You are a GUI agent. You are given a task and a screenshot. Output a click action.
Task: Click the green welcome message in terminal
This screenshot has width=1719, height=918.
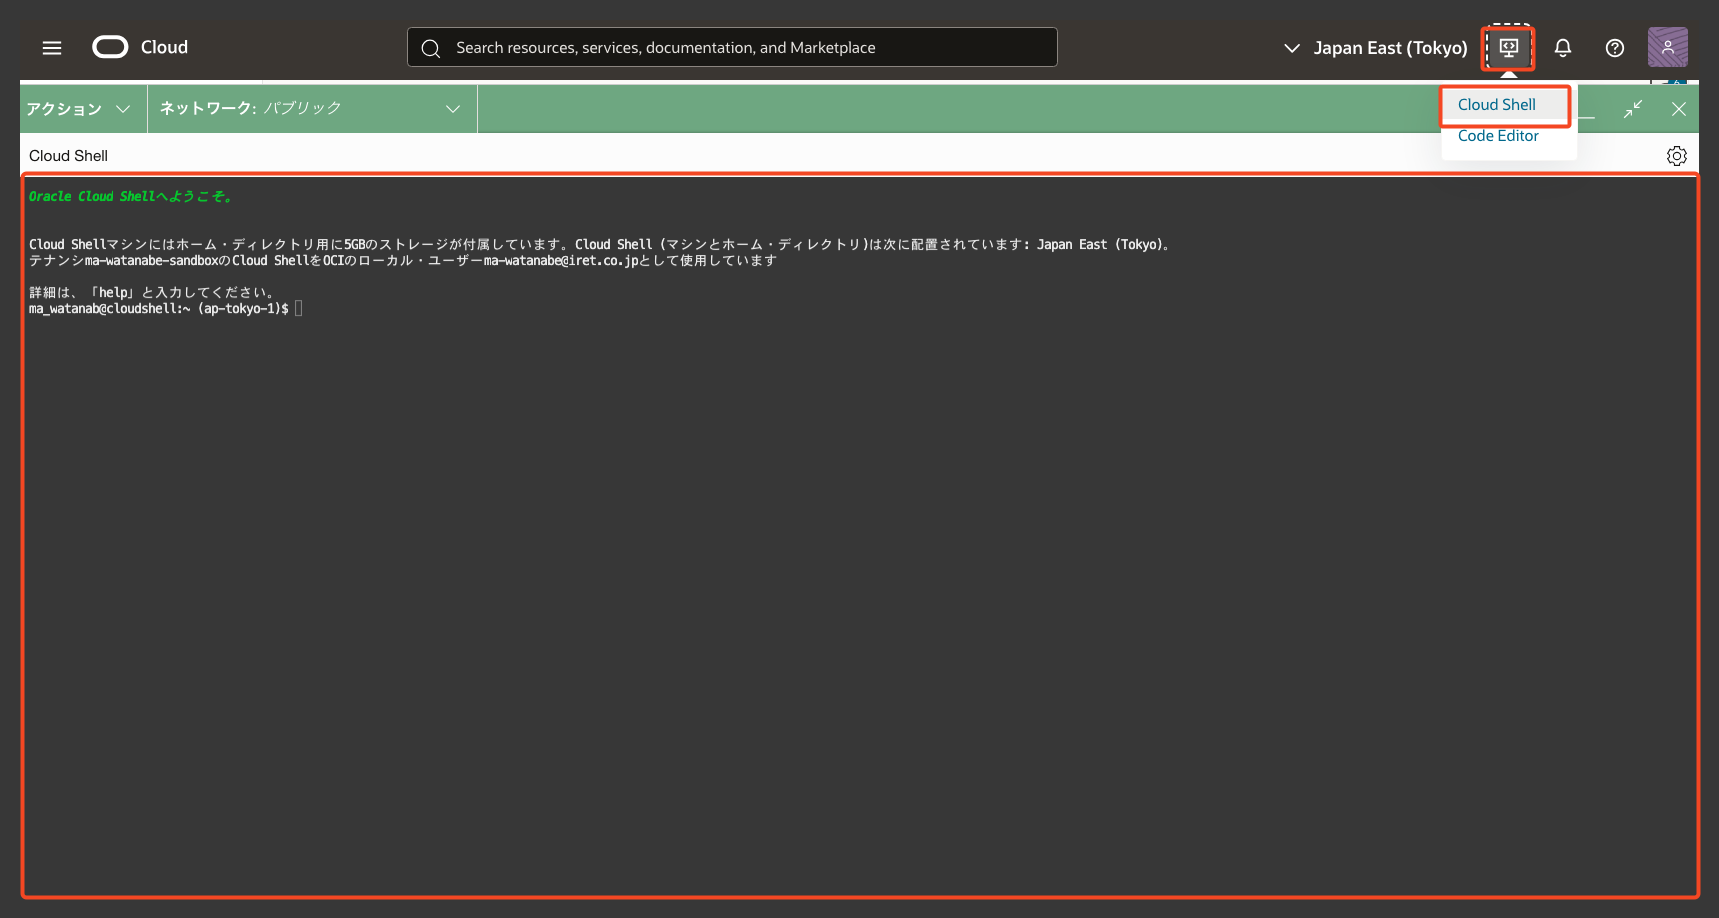(130, 197)
